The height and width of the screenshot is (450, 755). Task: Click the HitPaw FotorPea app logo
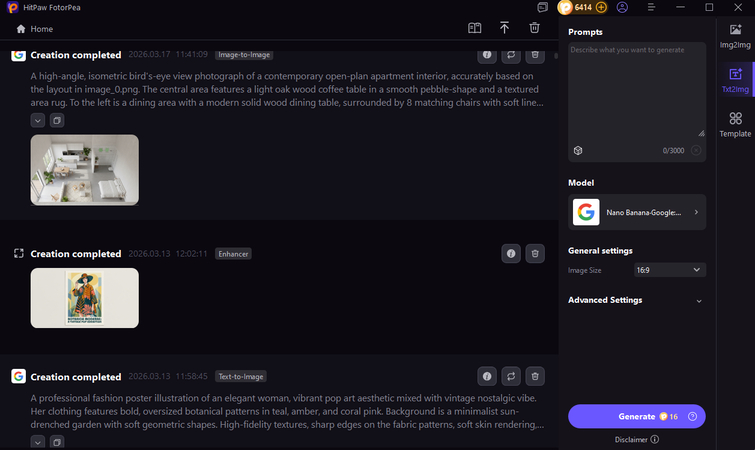click(x=13, y=7)
